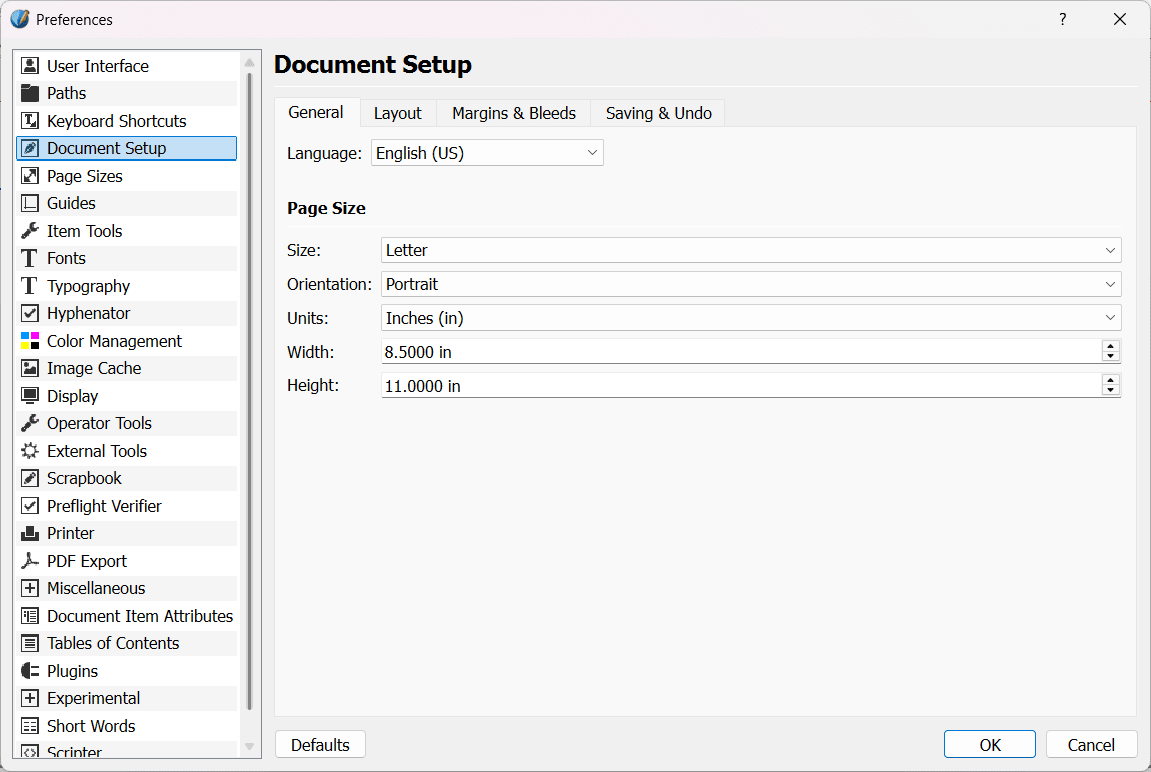The width and height of the screenshot is (1151, 772).
Task: Click the Display monitor icon
Action: pos(30,396)
